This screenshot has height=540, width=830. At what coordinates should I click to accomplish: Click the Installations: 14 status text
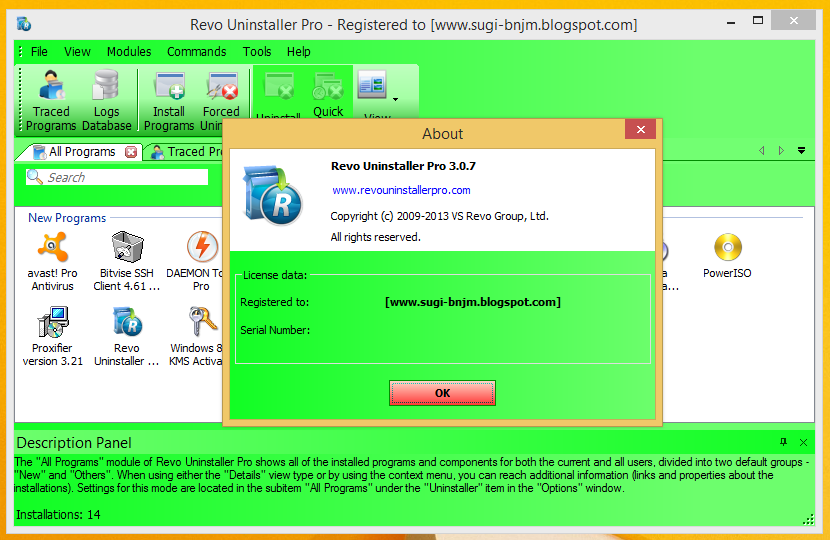(58, 515)
